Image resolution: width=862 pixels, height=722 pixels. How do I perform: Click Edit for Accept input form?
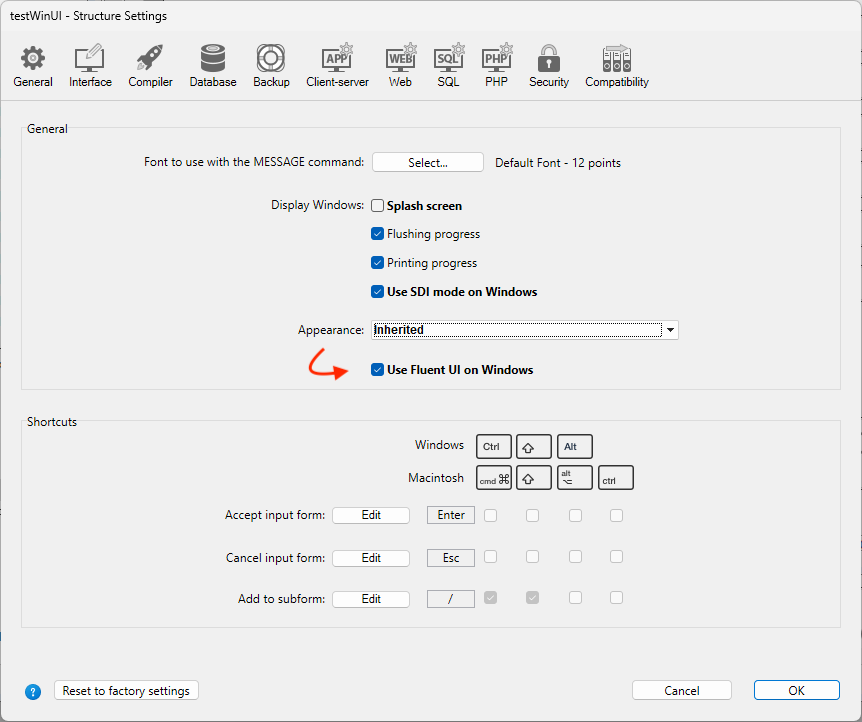pos(371,515)
